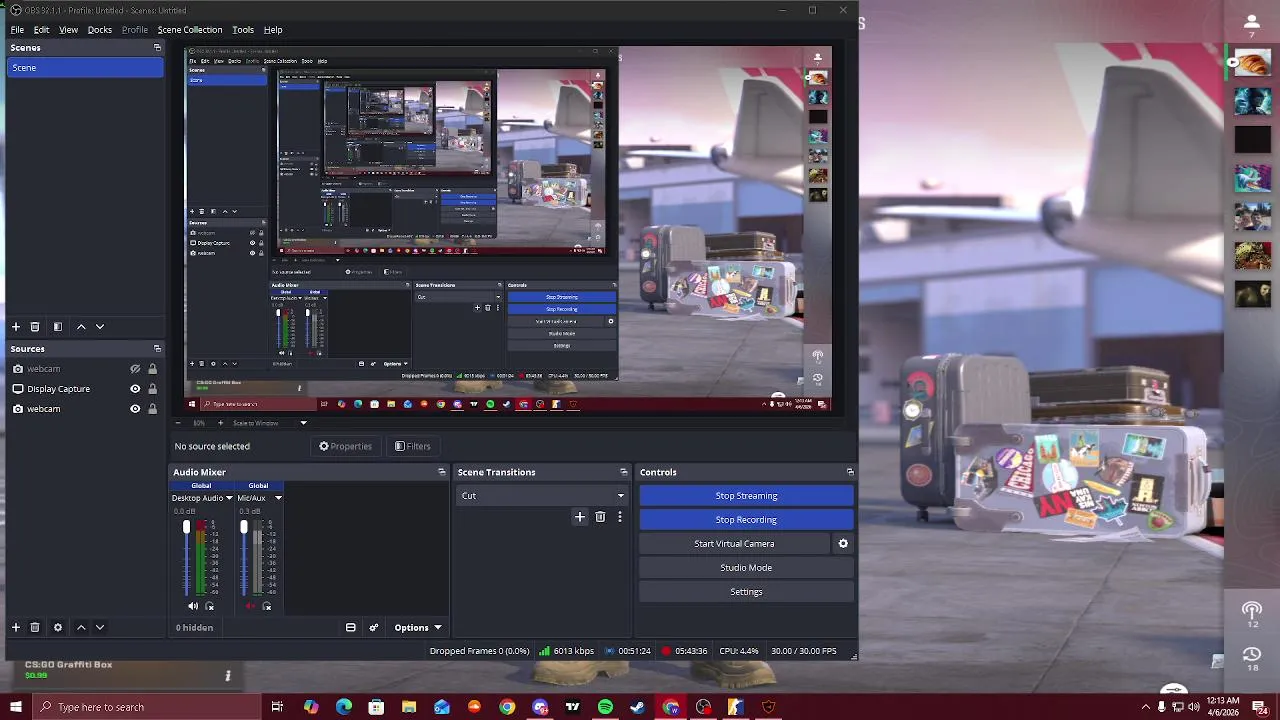Open the source Filters button

pyautogui.click(x=412, y=446)
